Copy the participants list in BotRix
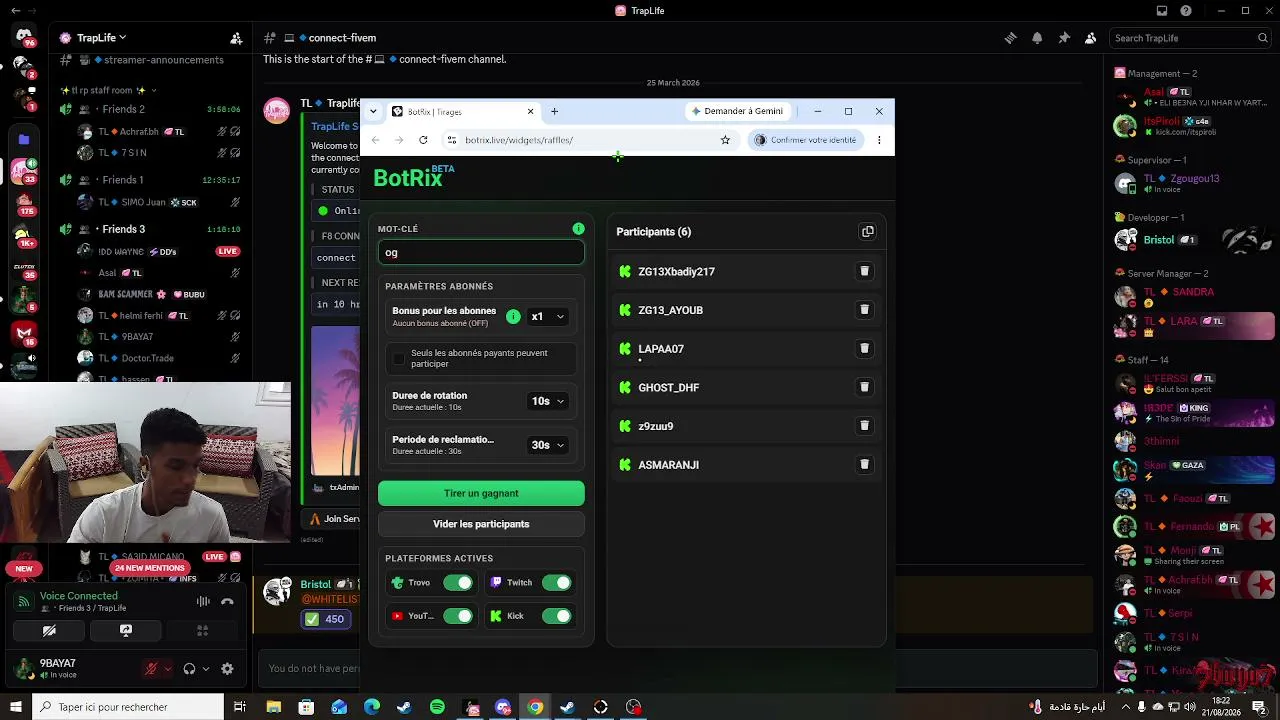The image size is (1280, 720). coord(867,232)
